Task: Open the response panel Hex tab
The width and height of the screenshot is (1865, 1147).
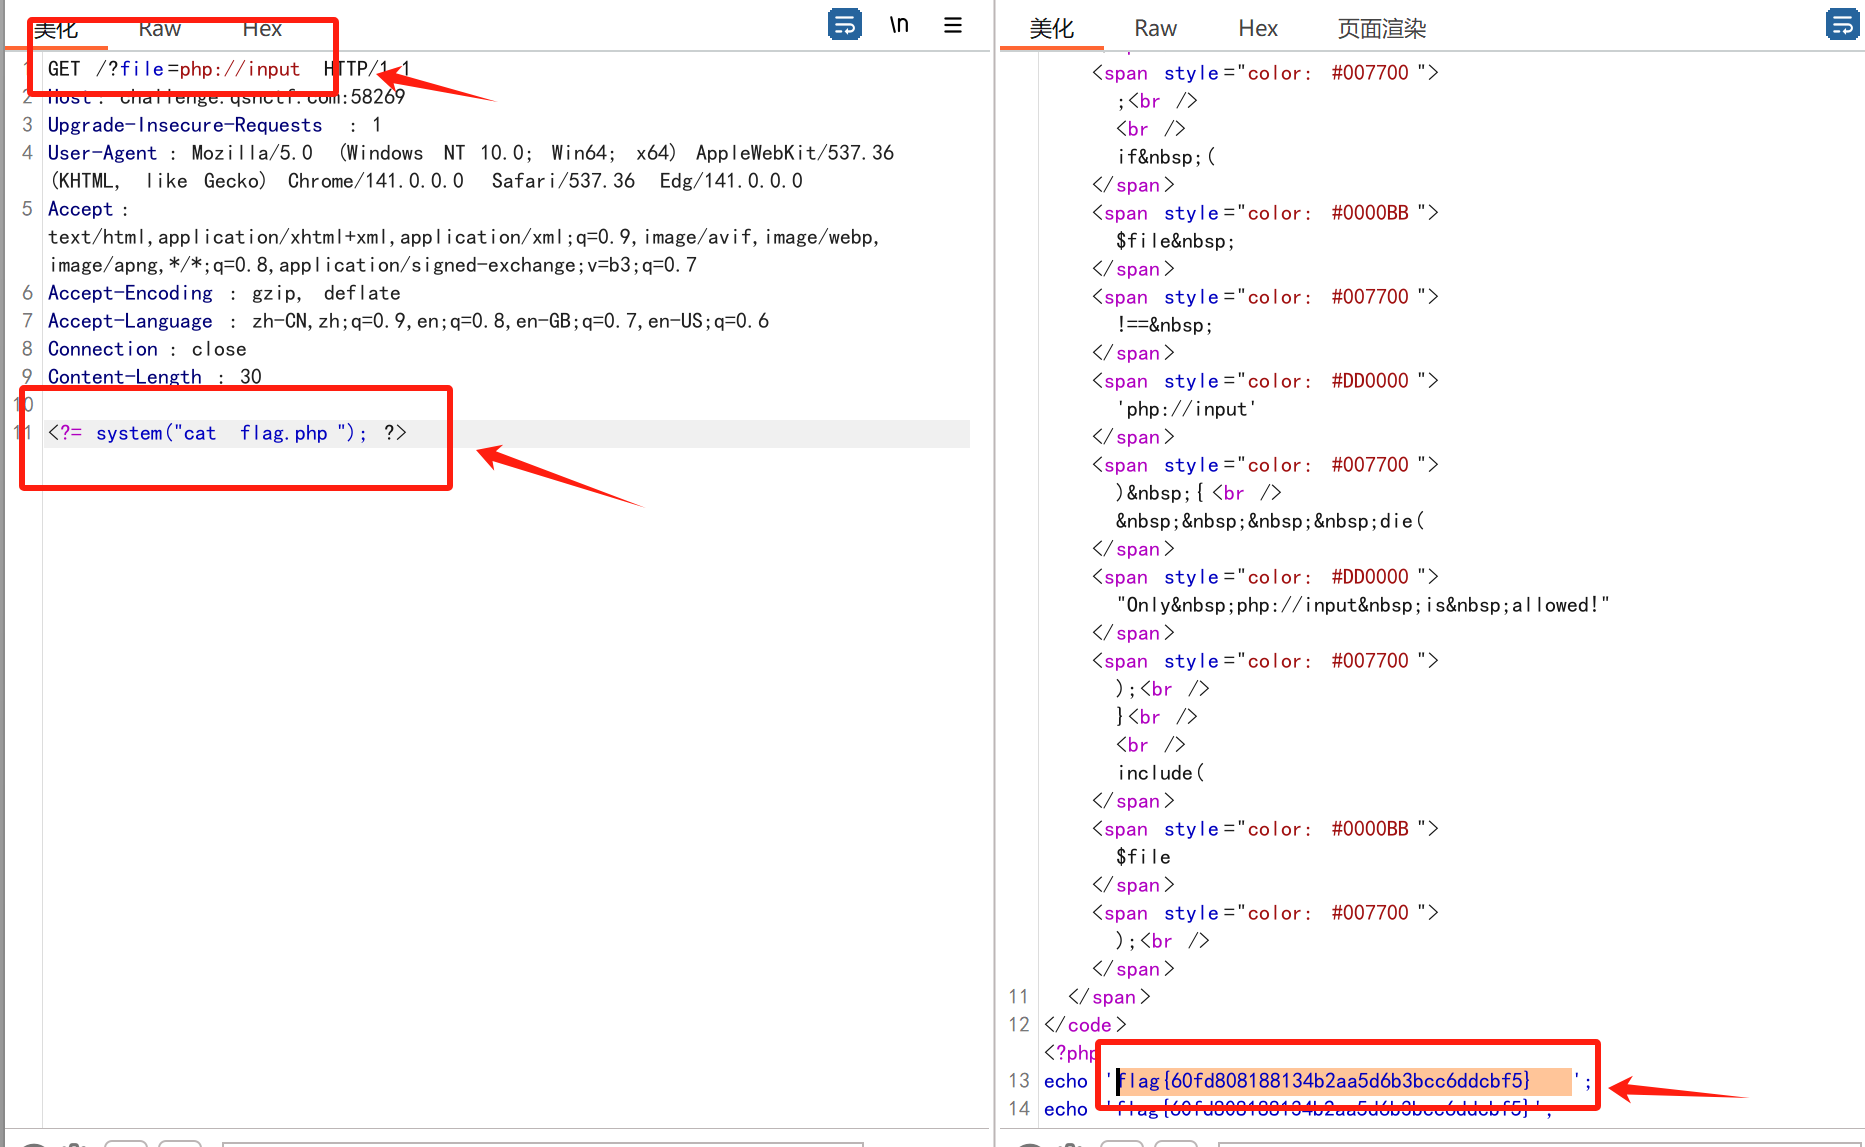Action: coord(1258,28)
